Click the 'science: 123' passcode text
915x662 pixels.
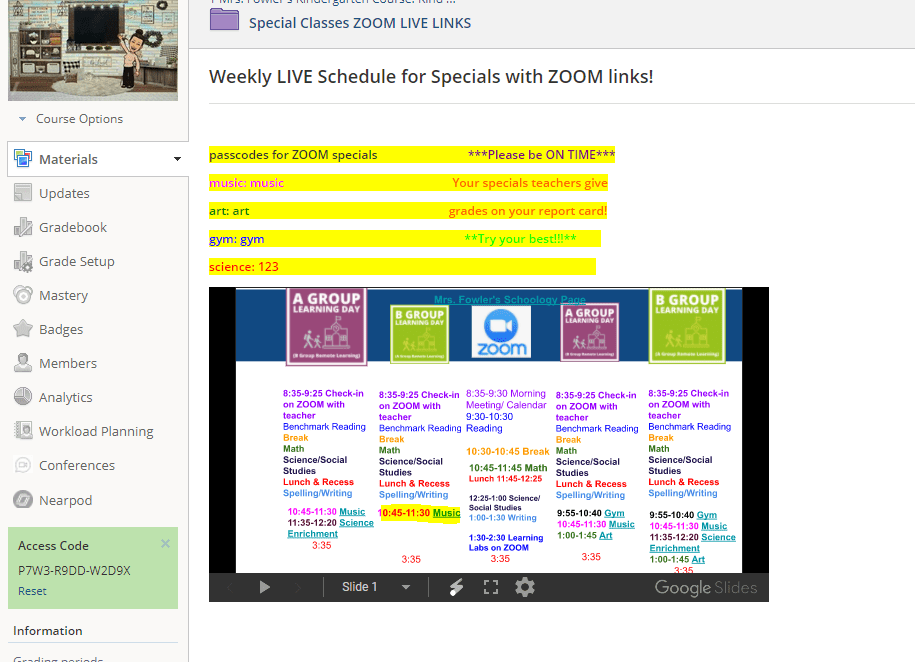pos(244,267)
